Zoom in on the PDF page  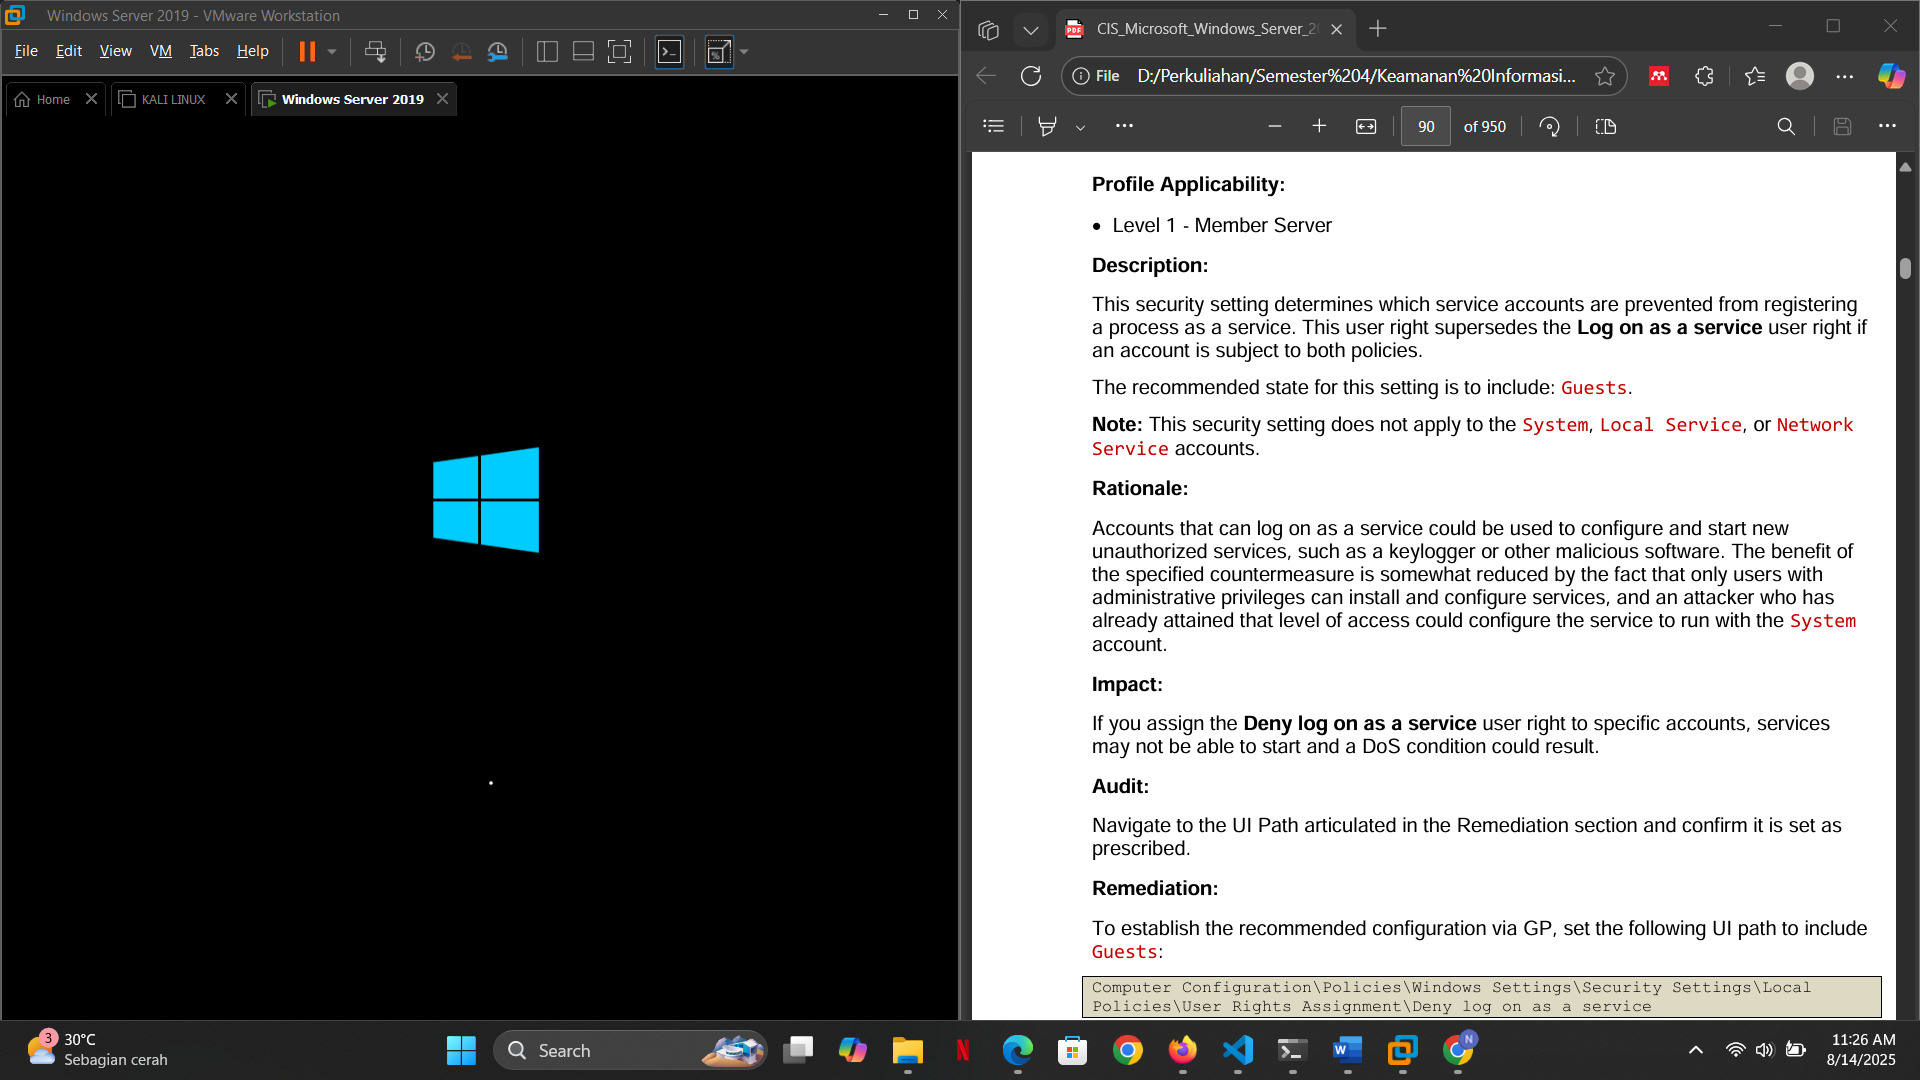pyautogui.click(x=1319, y=126)
